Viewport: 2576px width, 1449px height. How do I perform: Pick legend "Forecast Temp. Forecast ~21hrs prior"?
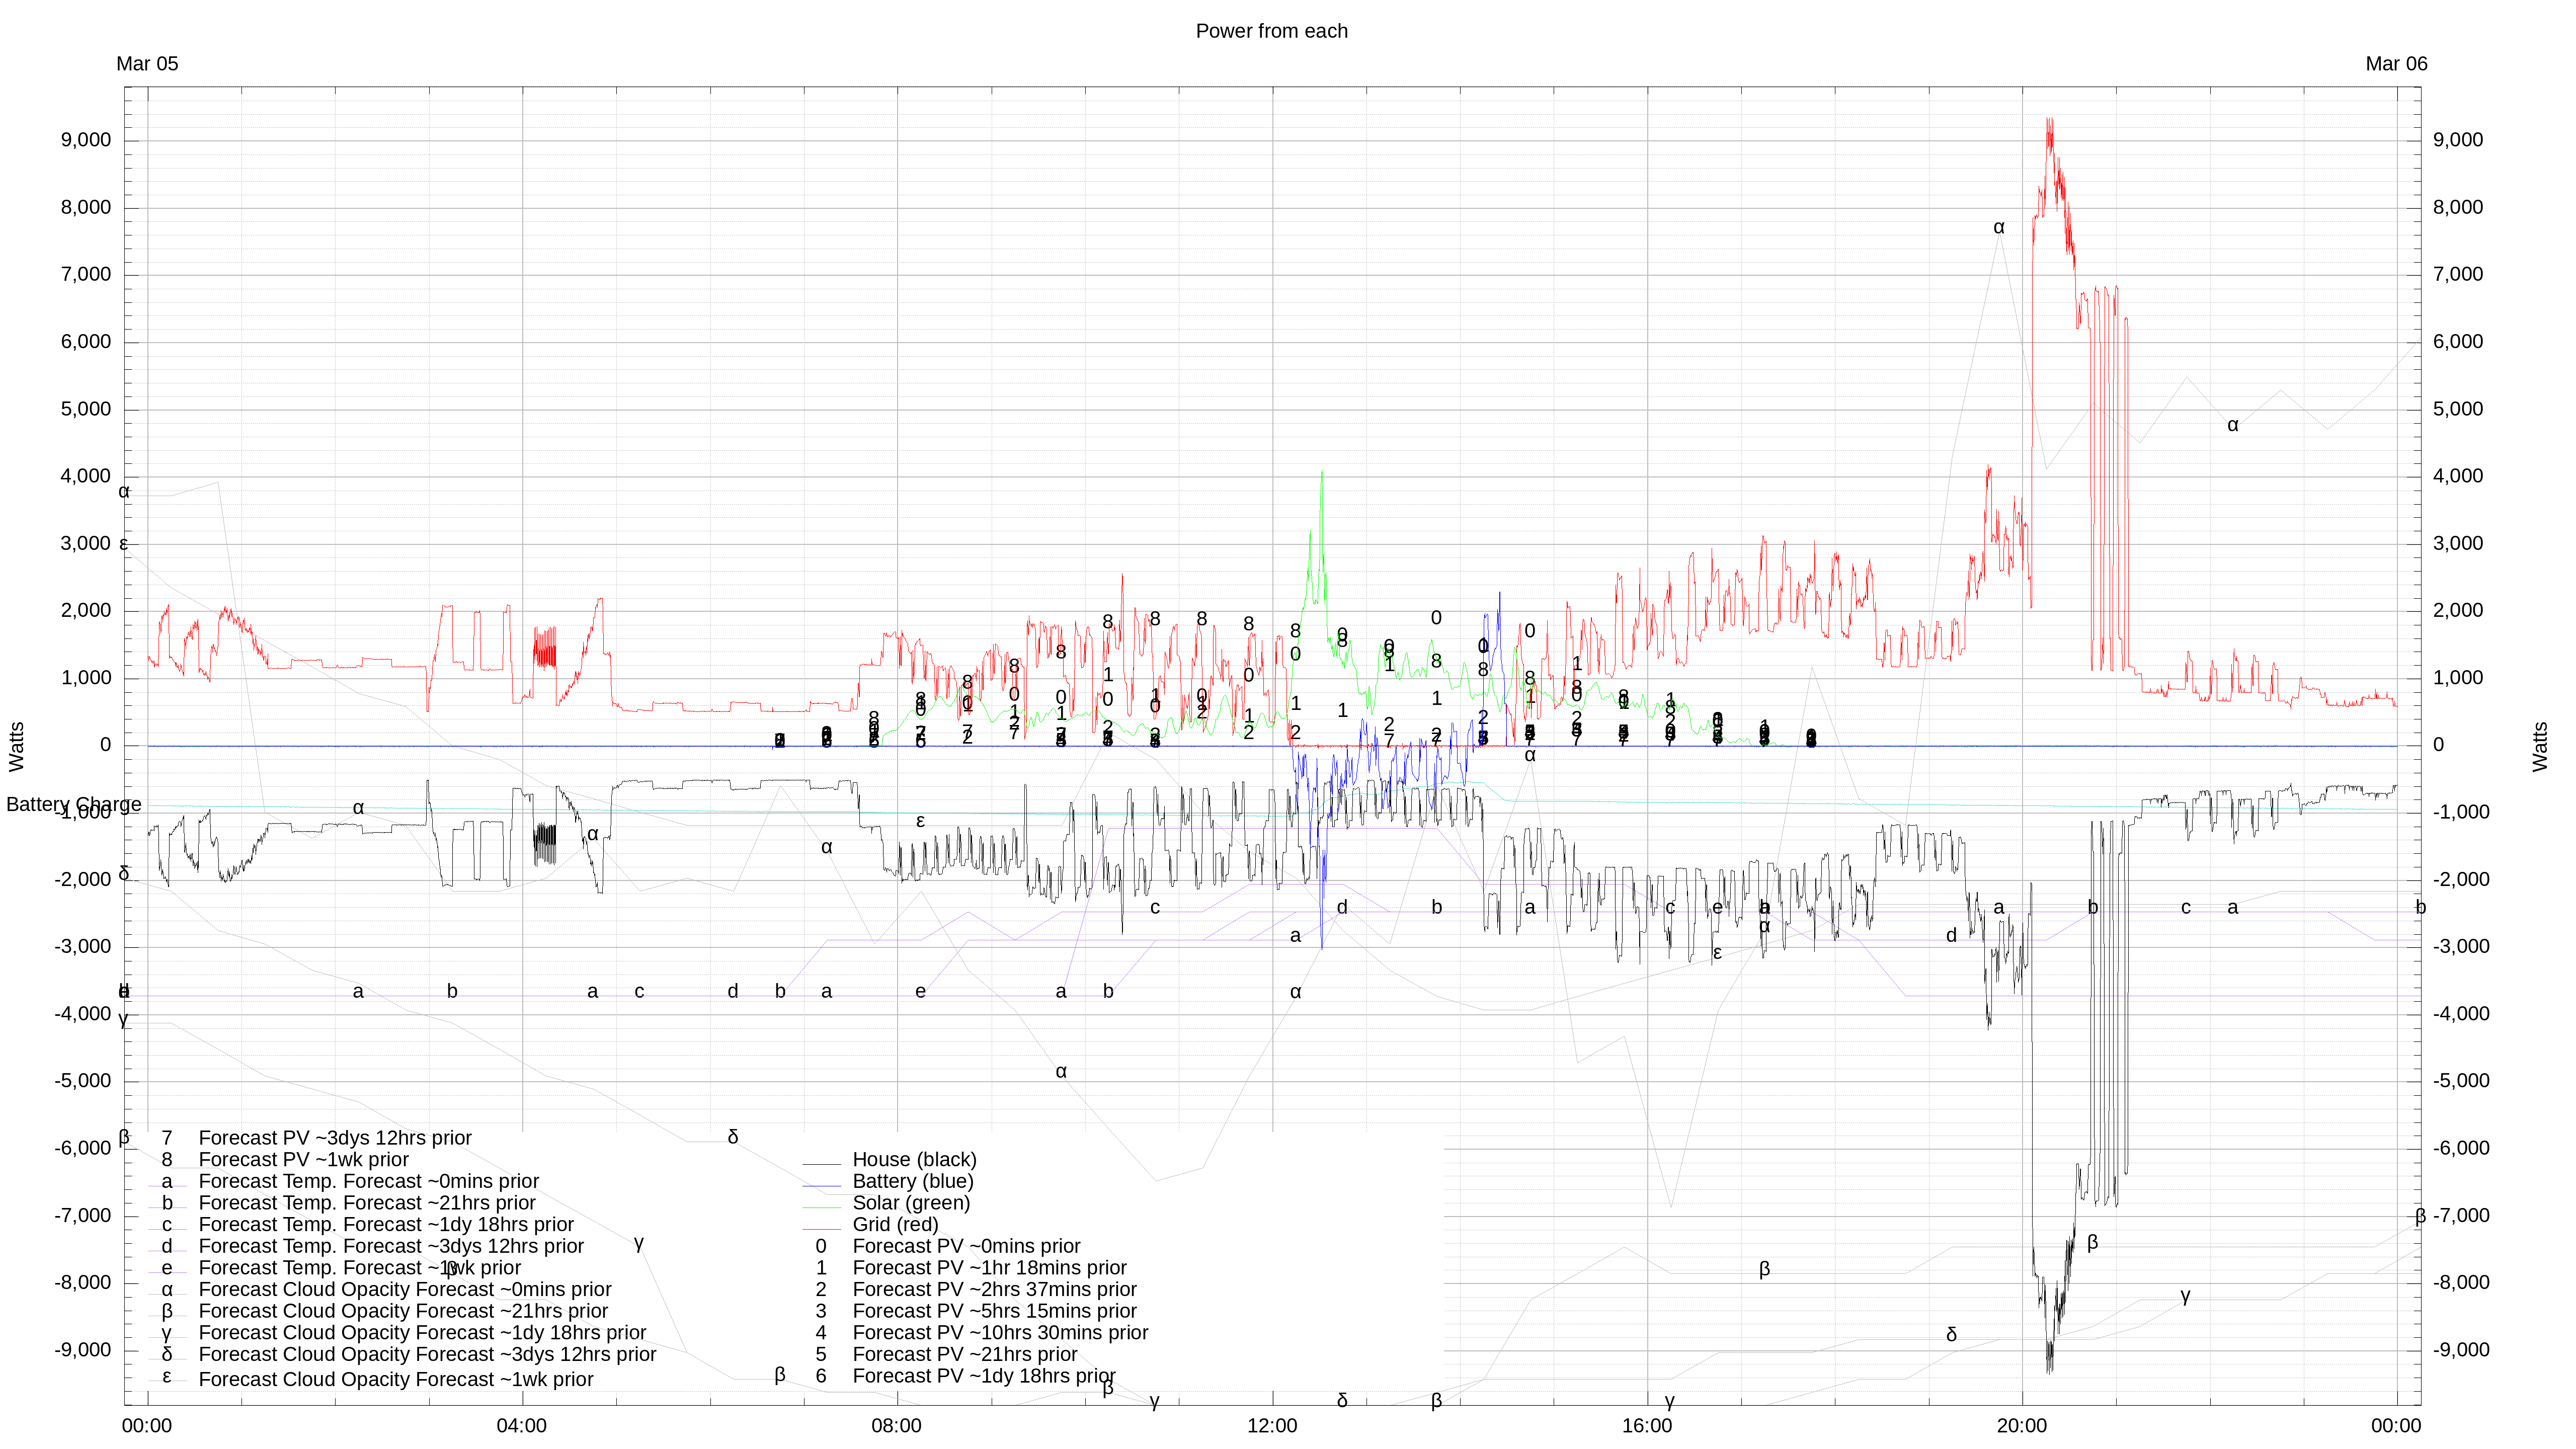tap(367, 1203)
